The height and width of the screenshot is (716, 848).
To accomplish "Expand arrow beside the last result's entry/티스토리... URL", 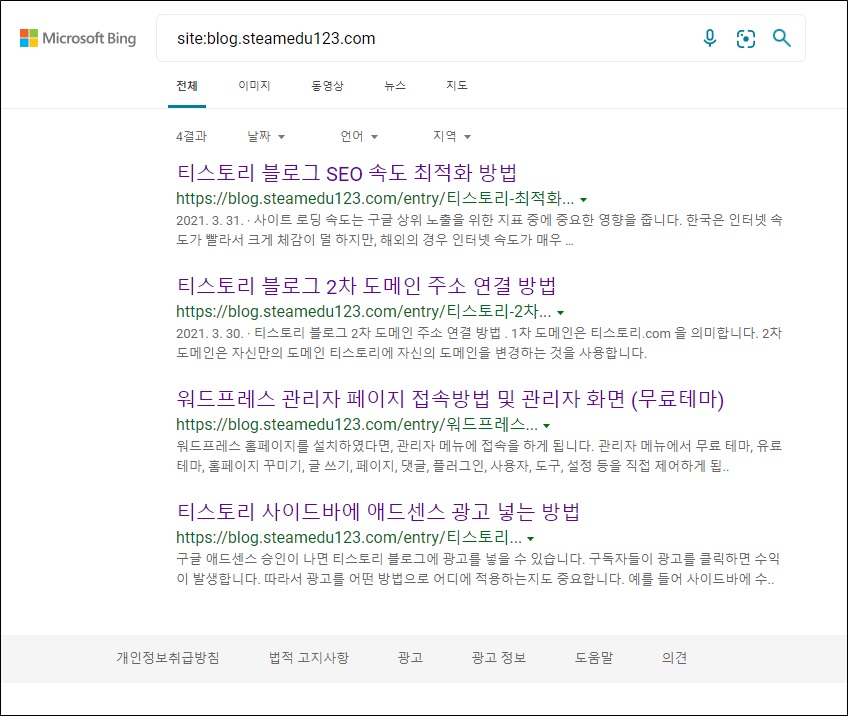I will (x=531, y=539).
